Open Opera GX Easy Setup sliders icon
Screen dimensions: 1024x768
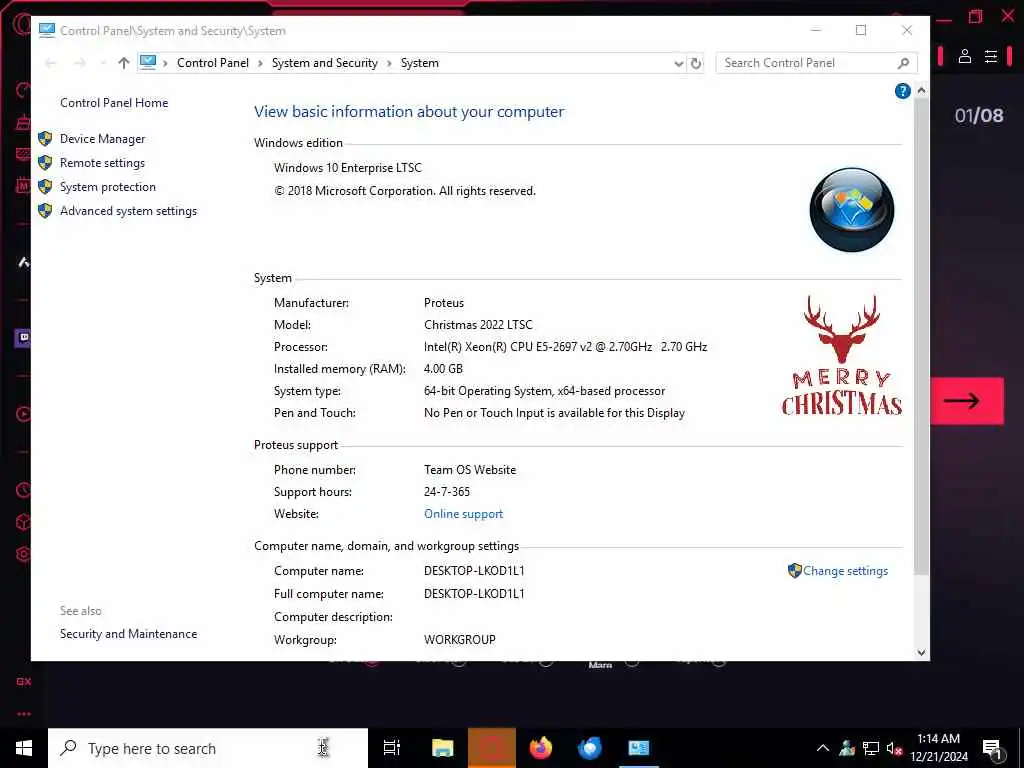[991, 56]
